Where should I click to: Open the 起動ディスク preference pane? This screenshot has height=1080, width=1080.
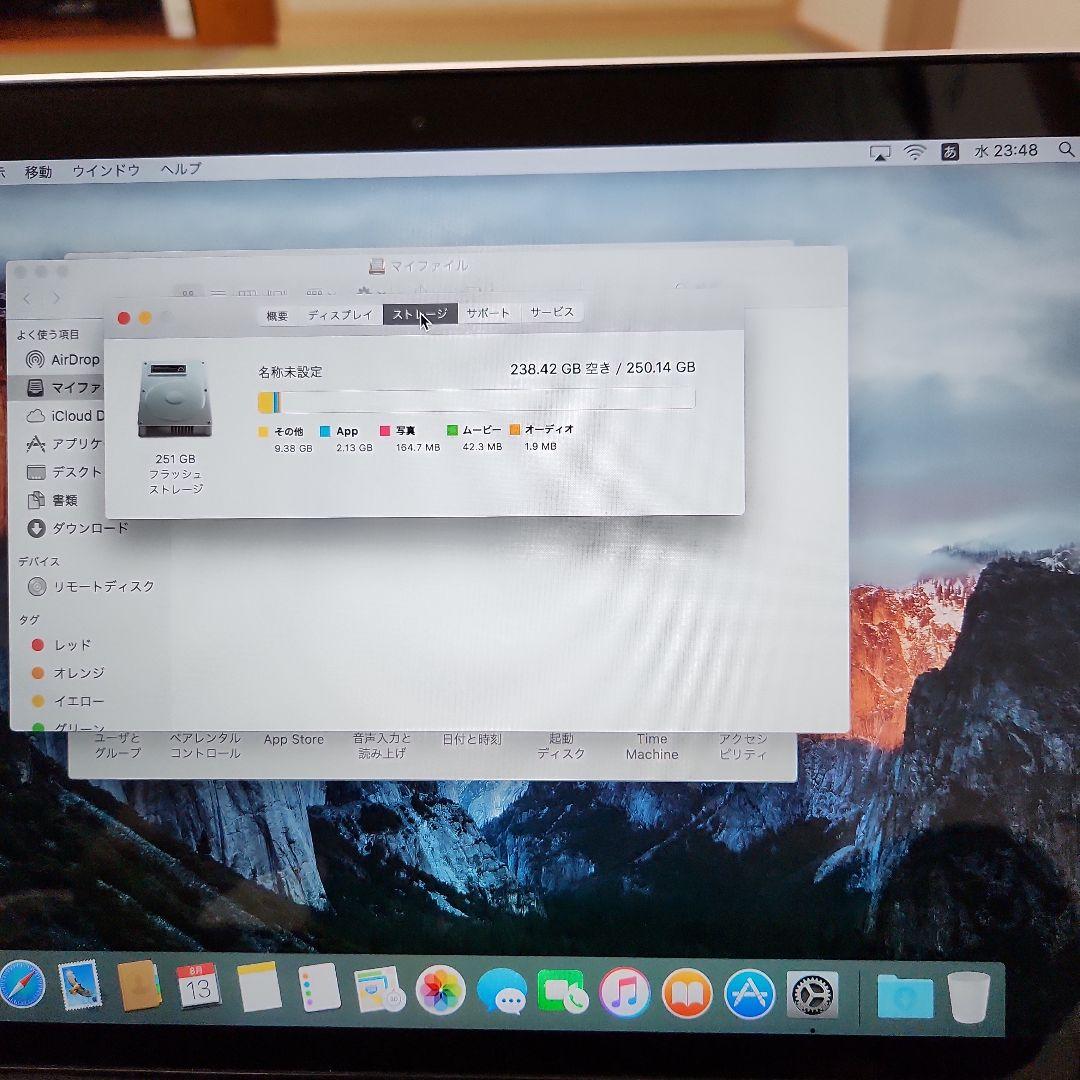click(560, 747)
